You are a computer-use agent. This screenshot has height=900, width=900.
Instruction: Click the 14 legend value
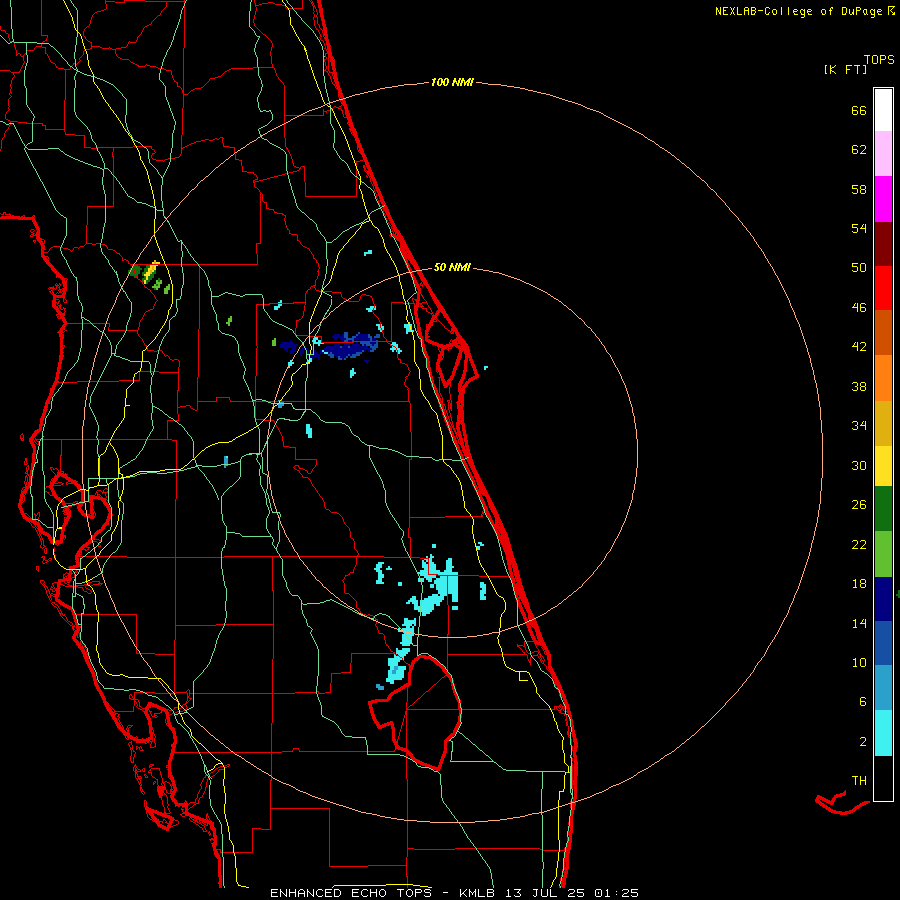859,623
